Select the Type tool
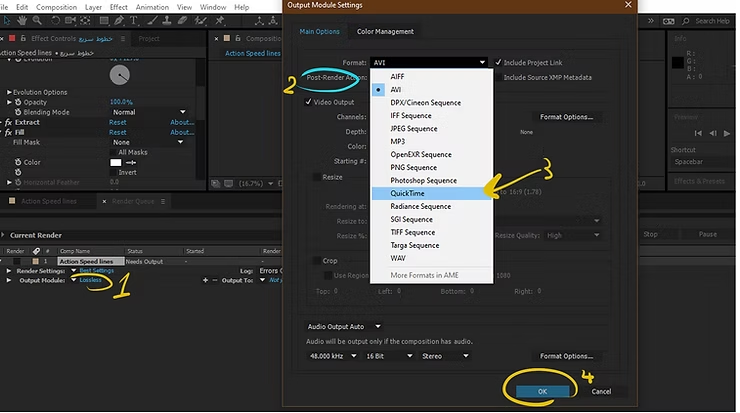Image resolution: width=740 pixels, height=413 pixels. pyautogui.click(x=134, y=20)
